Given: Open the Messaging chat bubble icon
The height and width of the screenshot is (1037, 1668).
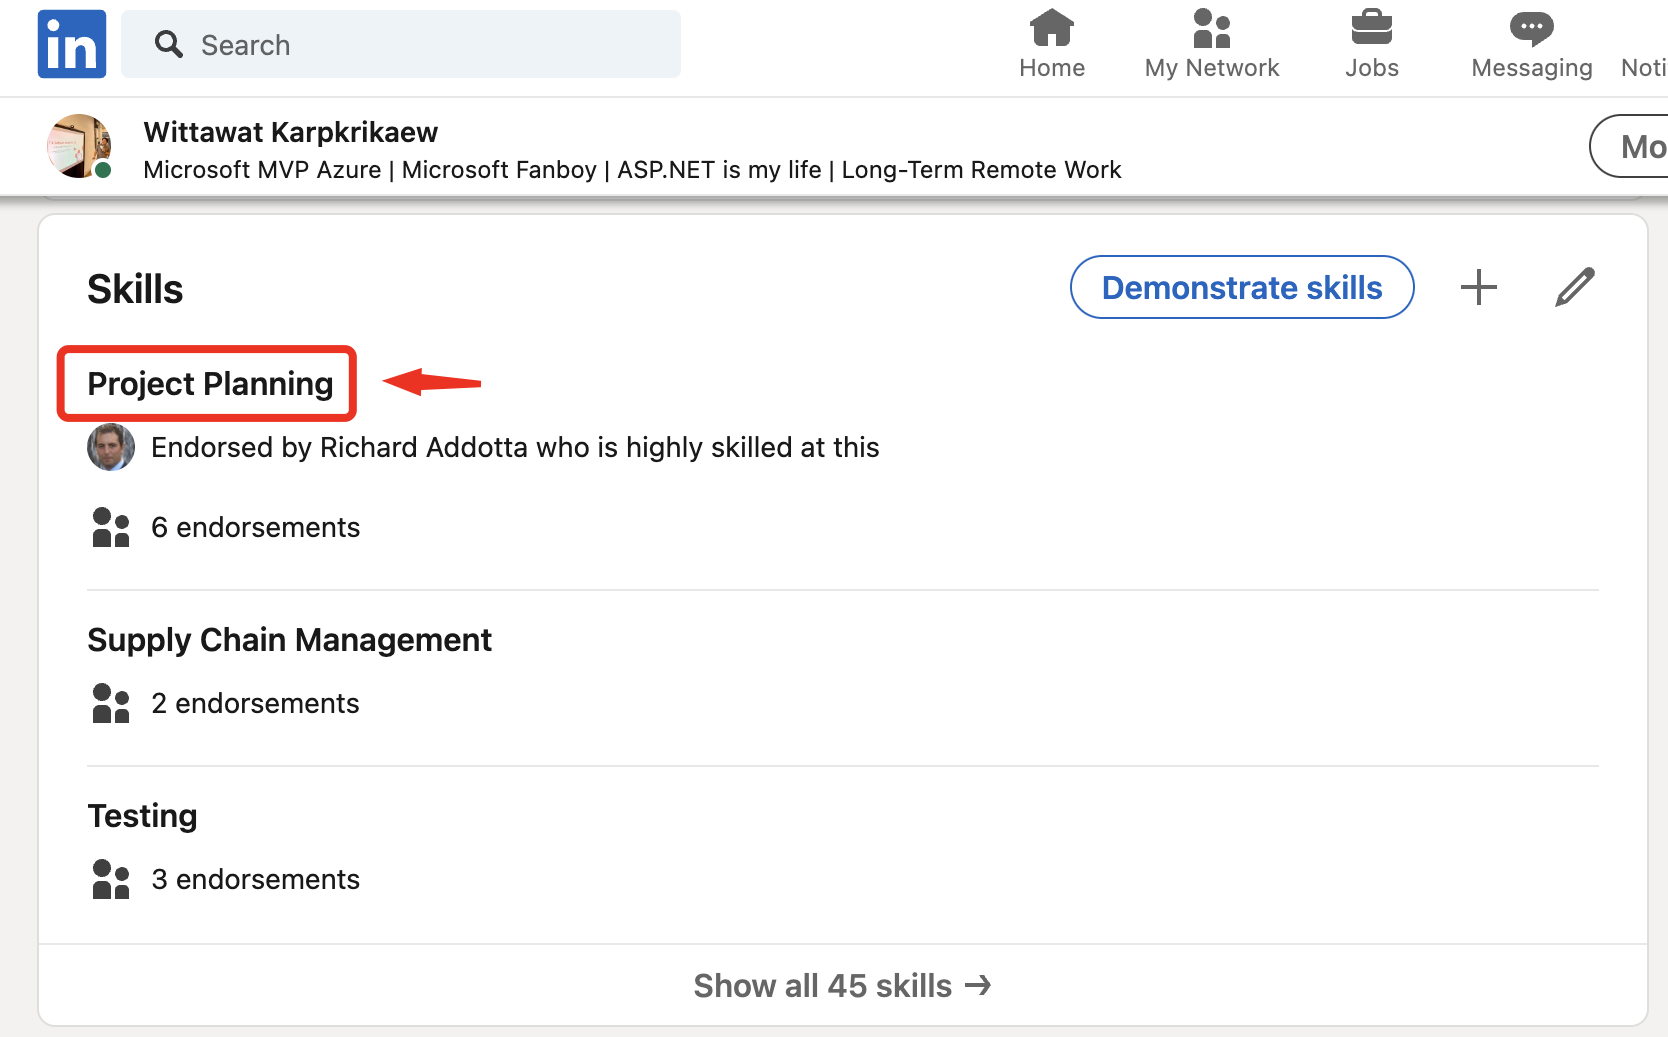Looking at the screenshot, I should 1531,28.
